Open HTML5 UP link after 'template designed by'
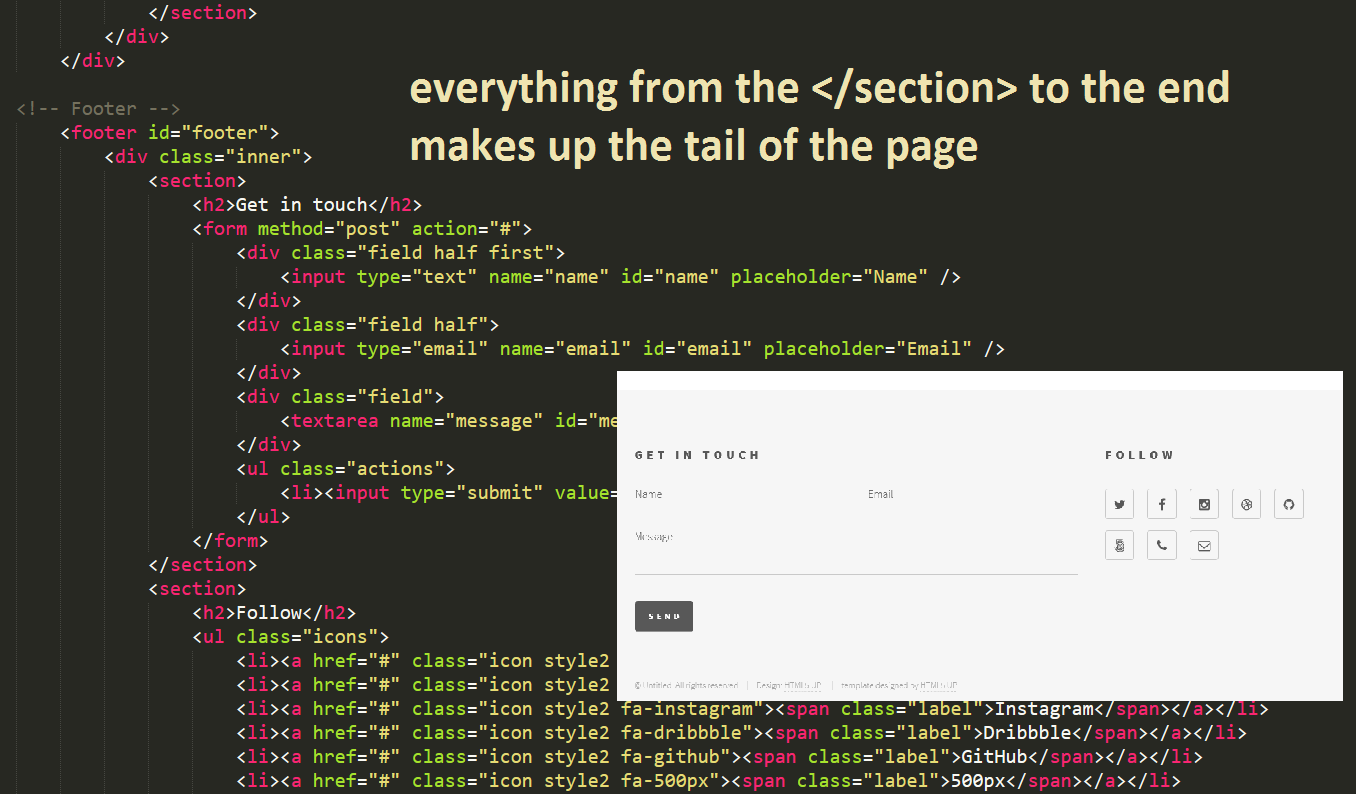Image resolution: width=1356 pixels, height=794 pixels. pyautogui.click(x=939, y=685)
